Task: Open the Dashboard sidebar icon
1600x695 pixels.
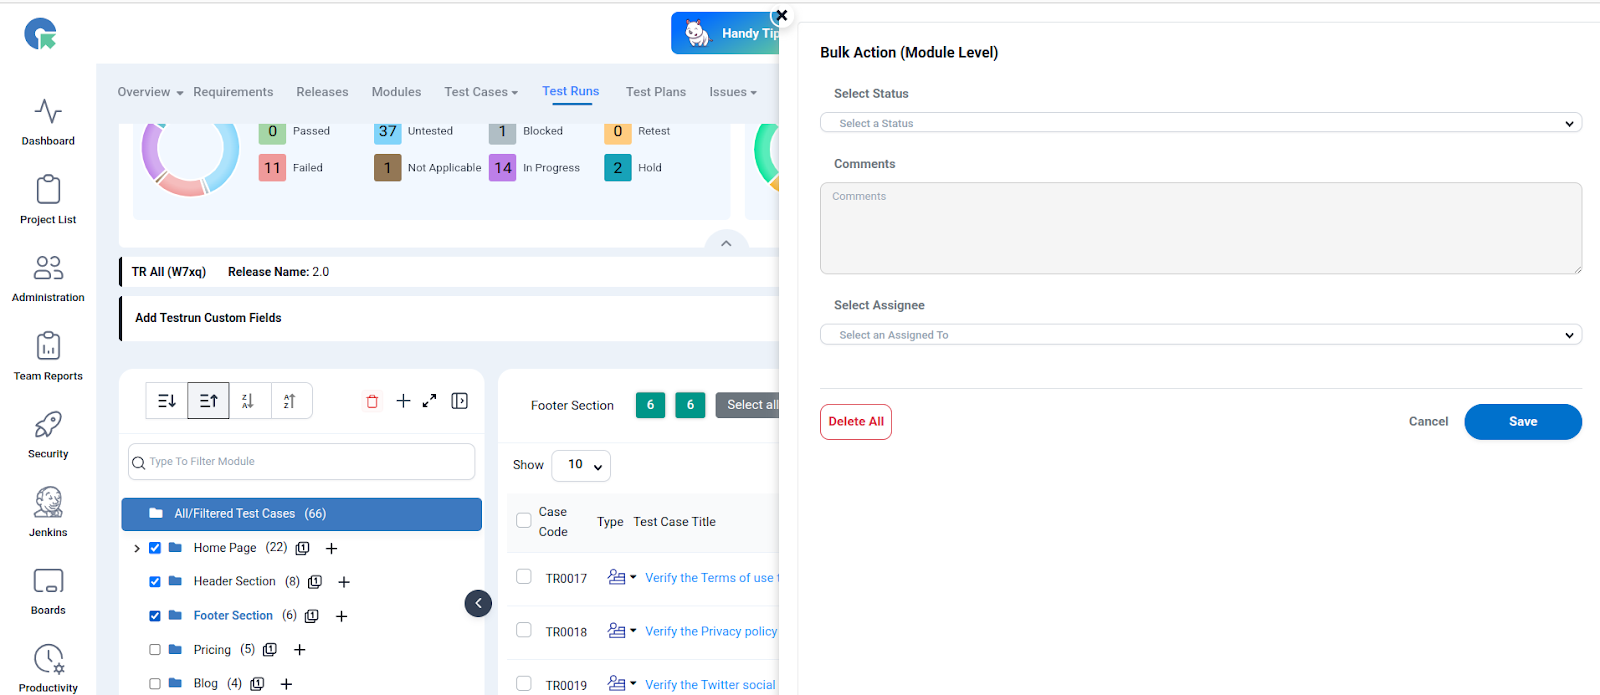Action: (48, 110)
